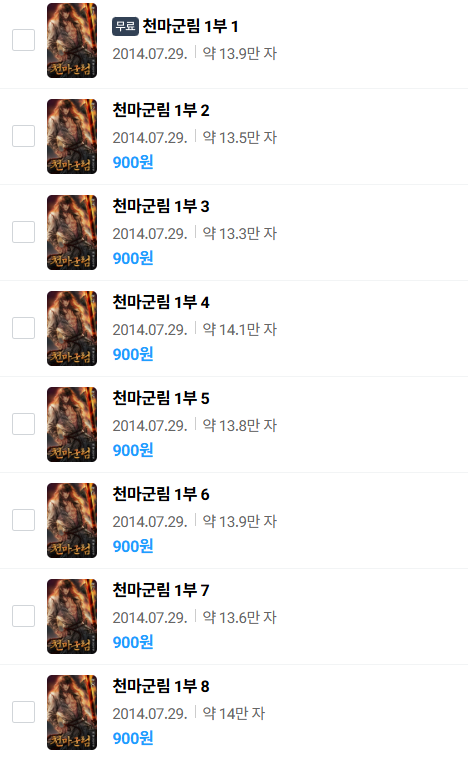Check the box for 천마군림 1부 1
The height and width of the screenshot is (760, 468).
pyautogui.click(x=23, y=40)
